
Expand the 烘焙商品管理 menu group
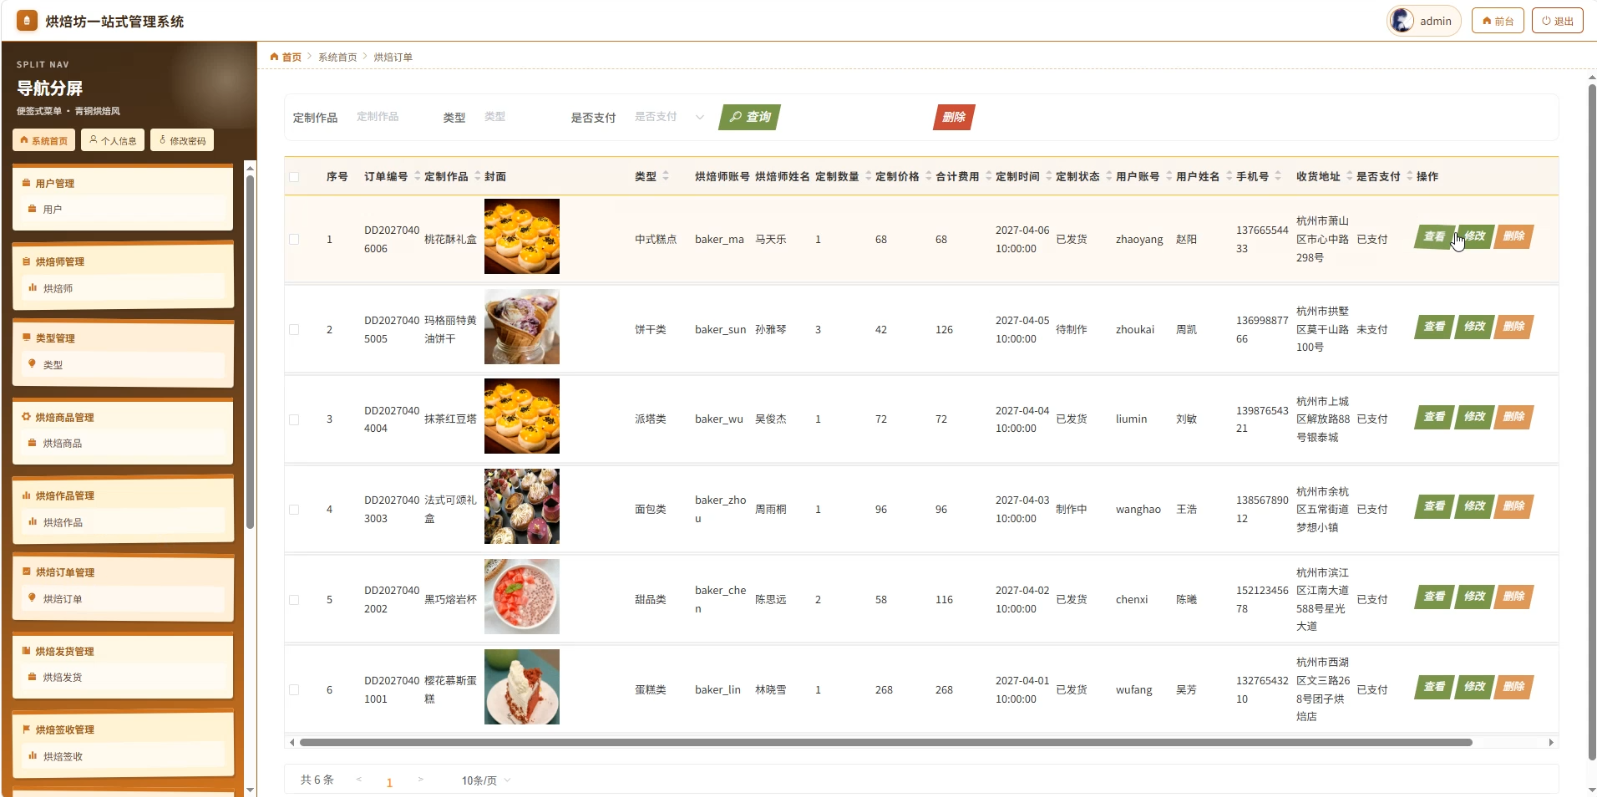coord(123,417)
